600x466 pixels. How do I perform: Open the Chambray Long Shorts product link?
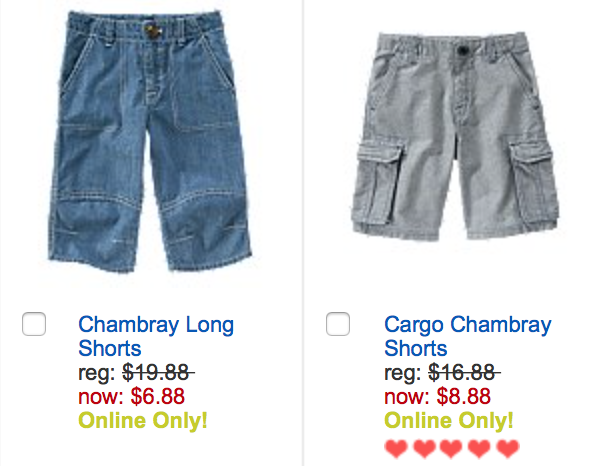click(x=155, y=336)
